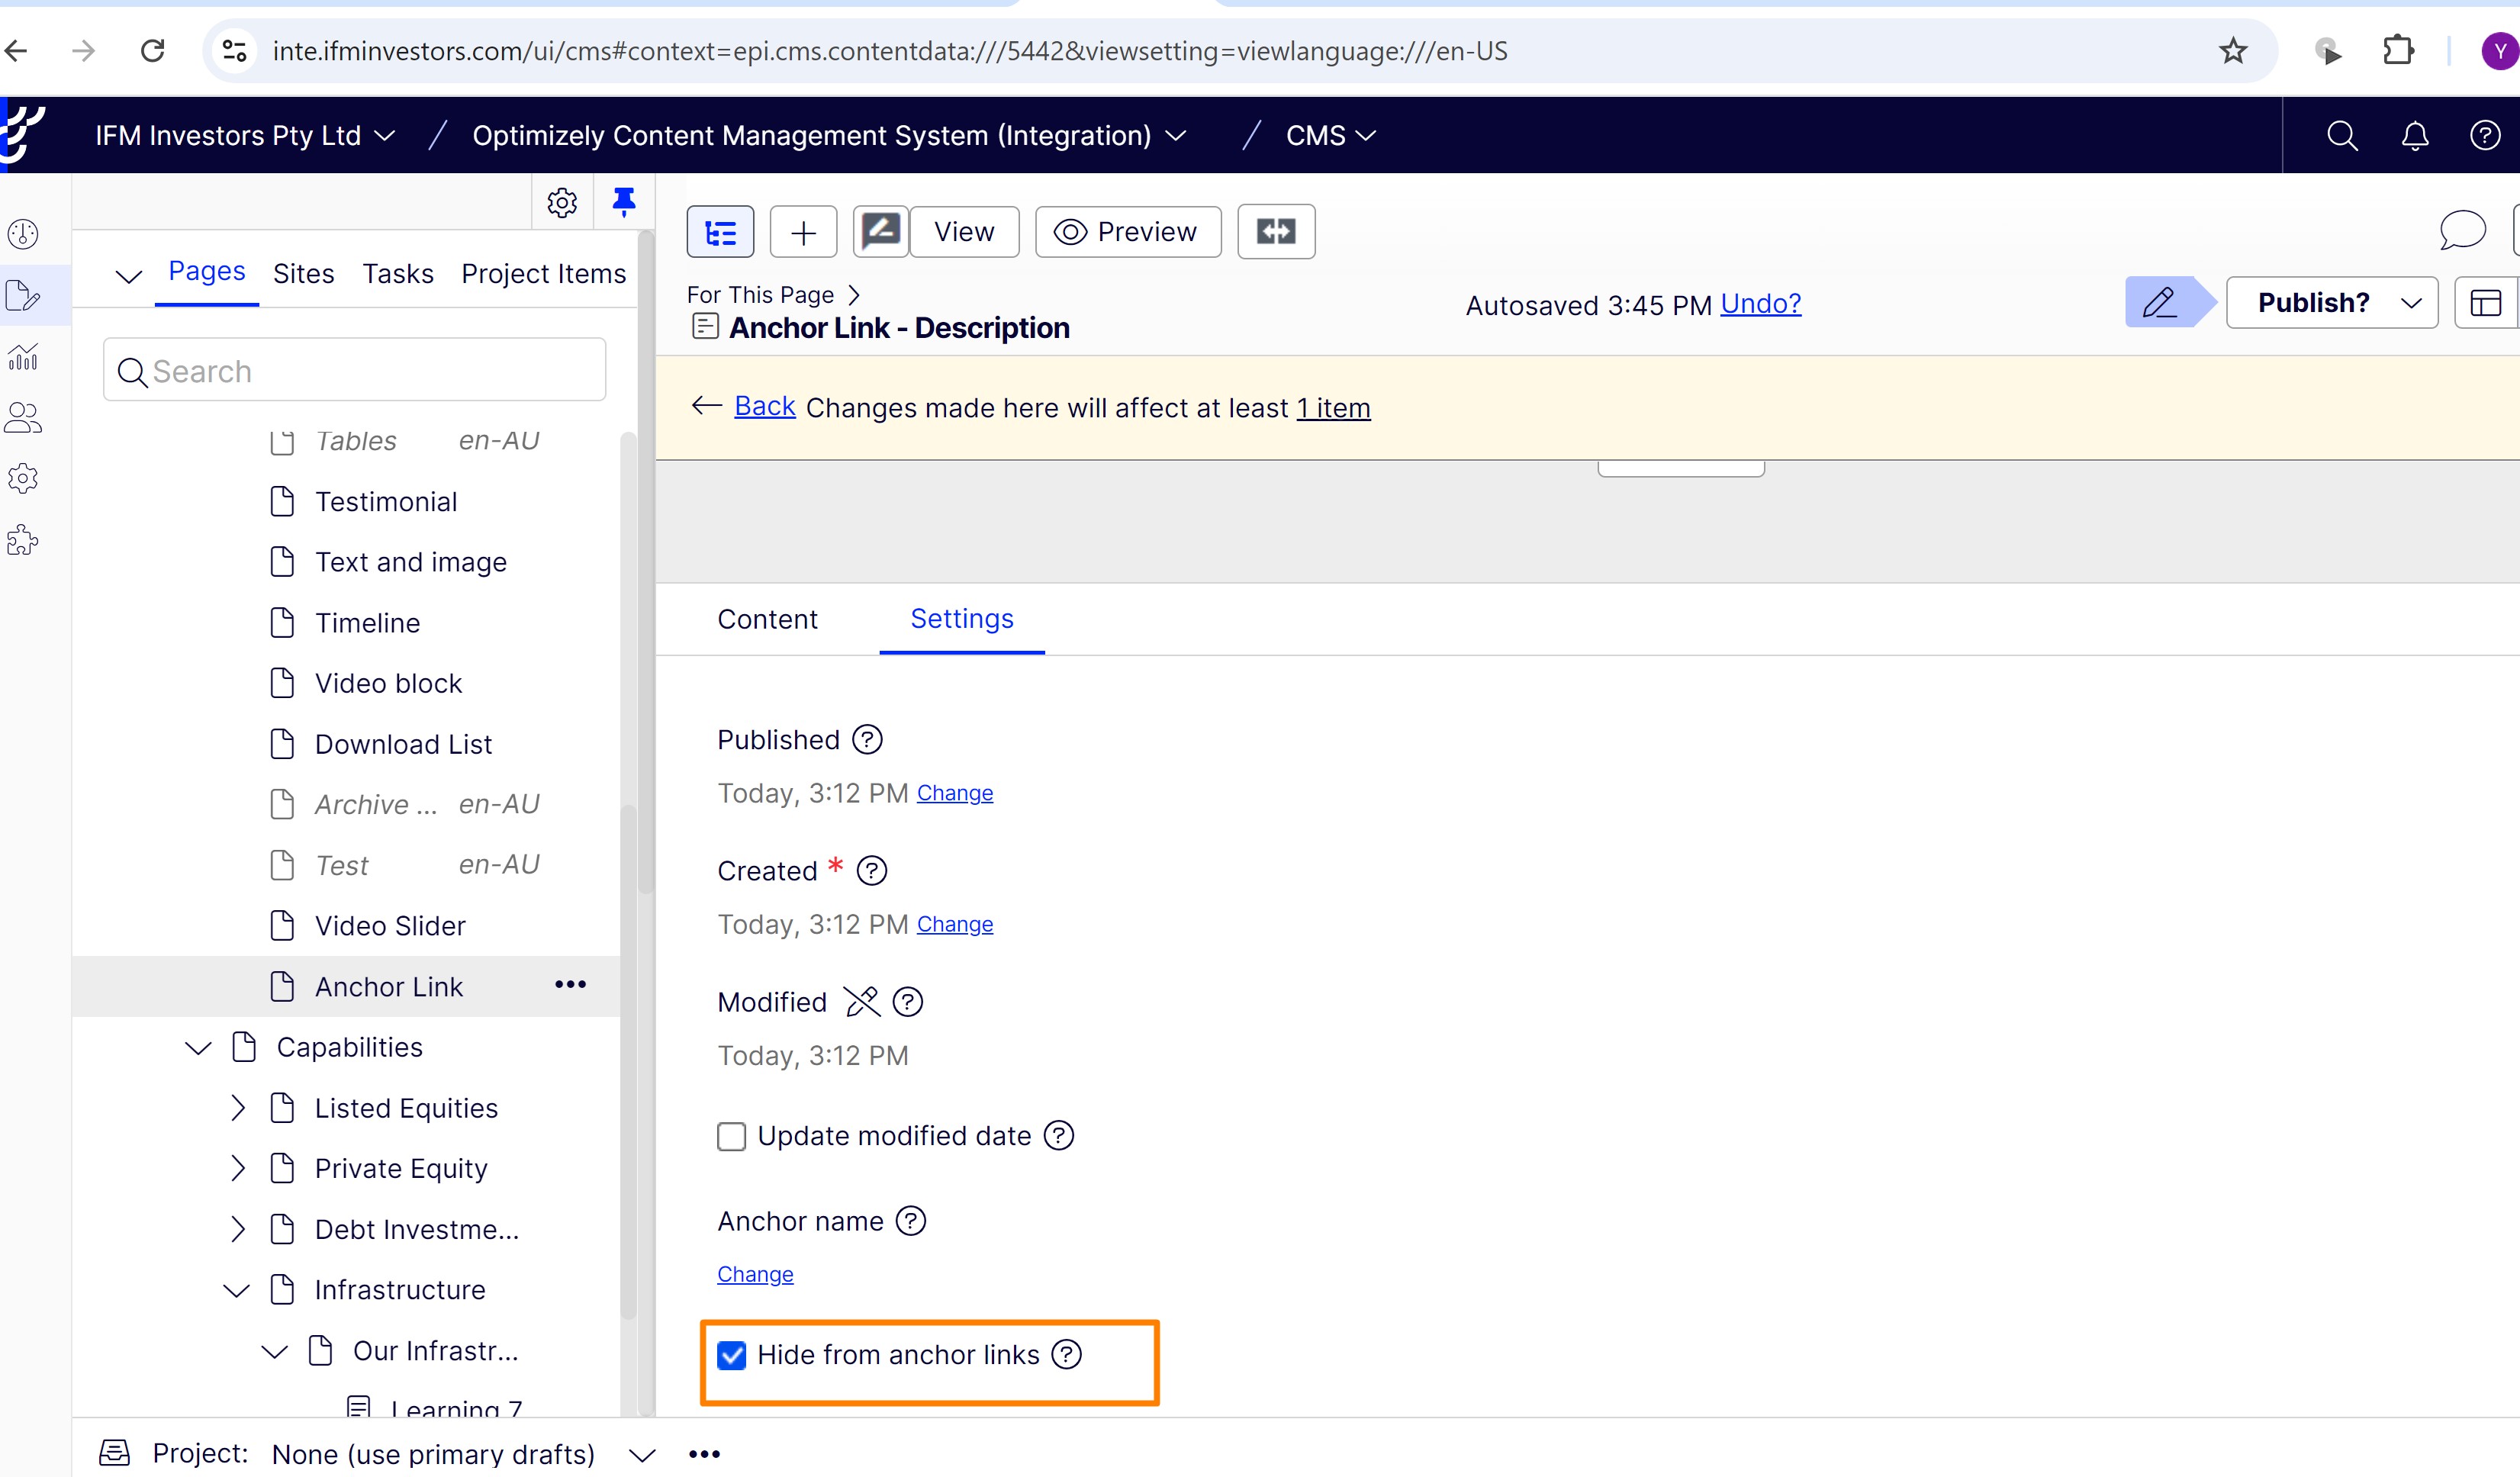
Task: Enable Update modified date checkbox
Action: [732, 1137]
